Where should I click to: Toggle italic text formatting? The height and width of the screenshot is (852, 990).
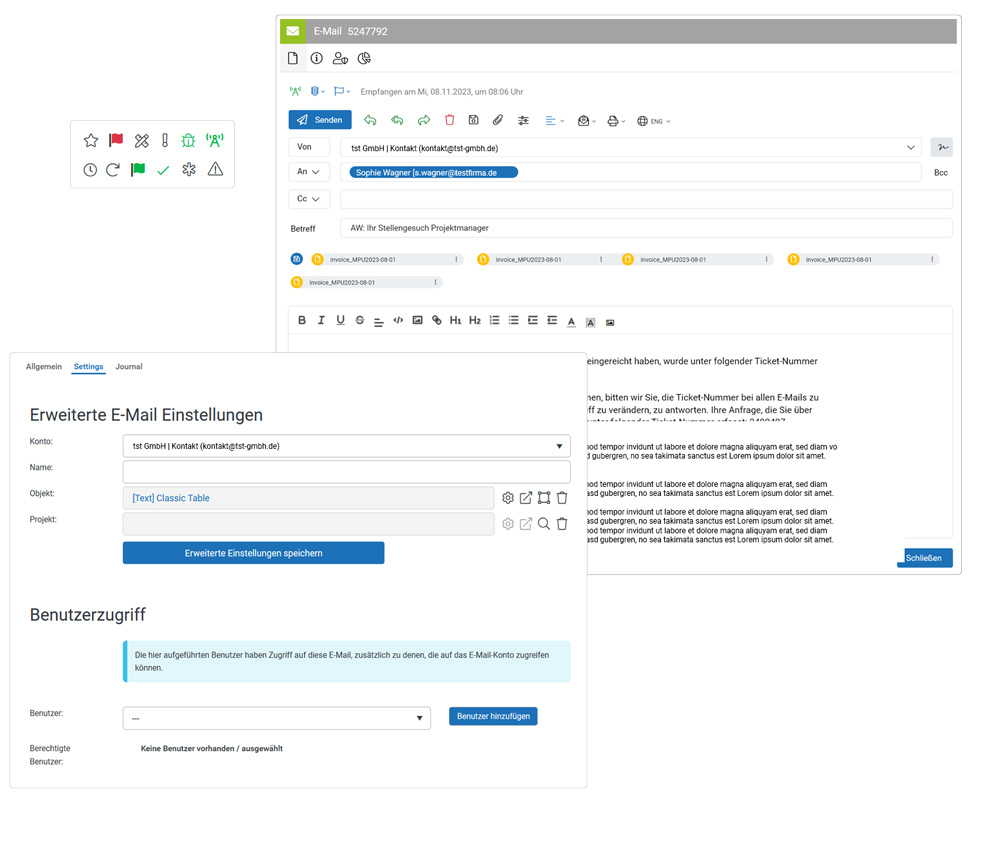(x=321, y=320)
